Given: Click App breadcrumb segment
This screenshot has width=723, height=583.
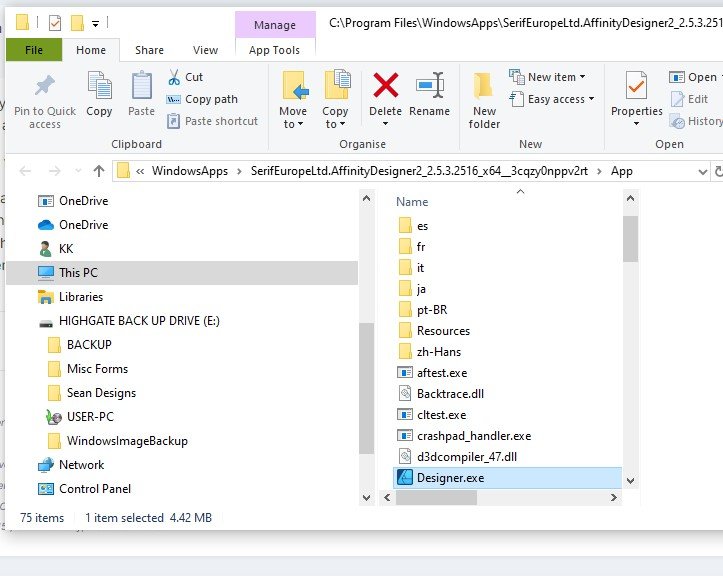Looking at the screenshot, I should (622, 171).
